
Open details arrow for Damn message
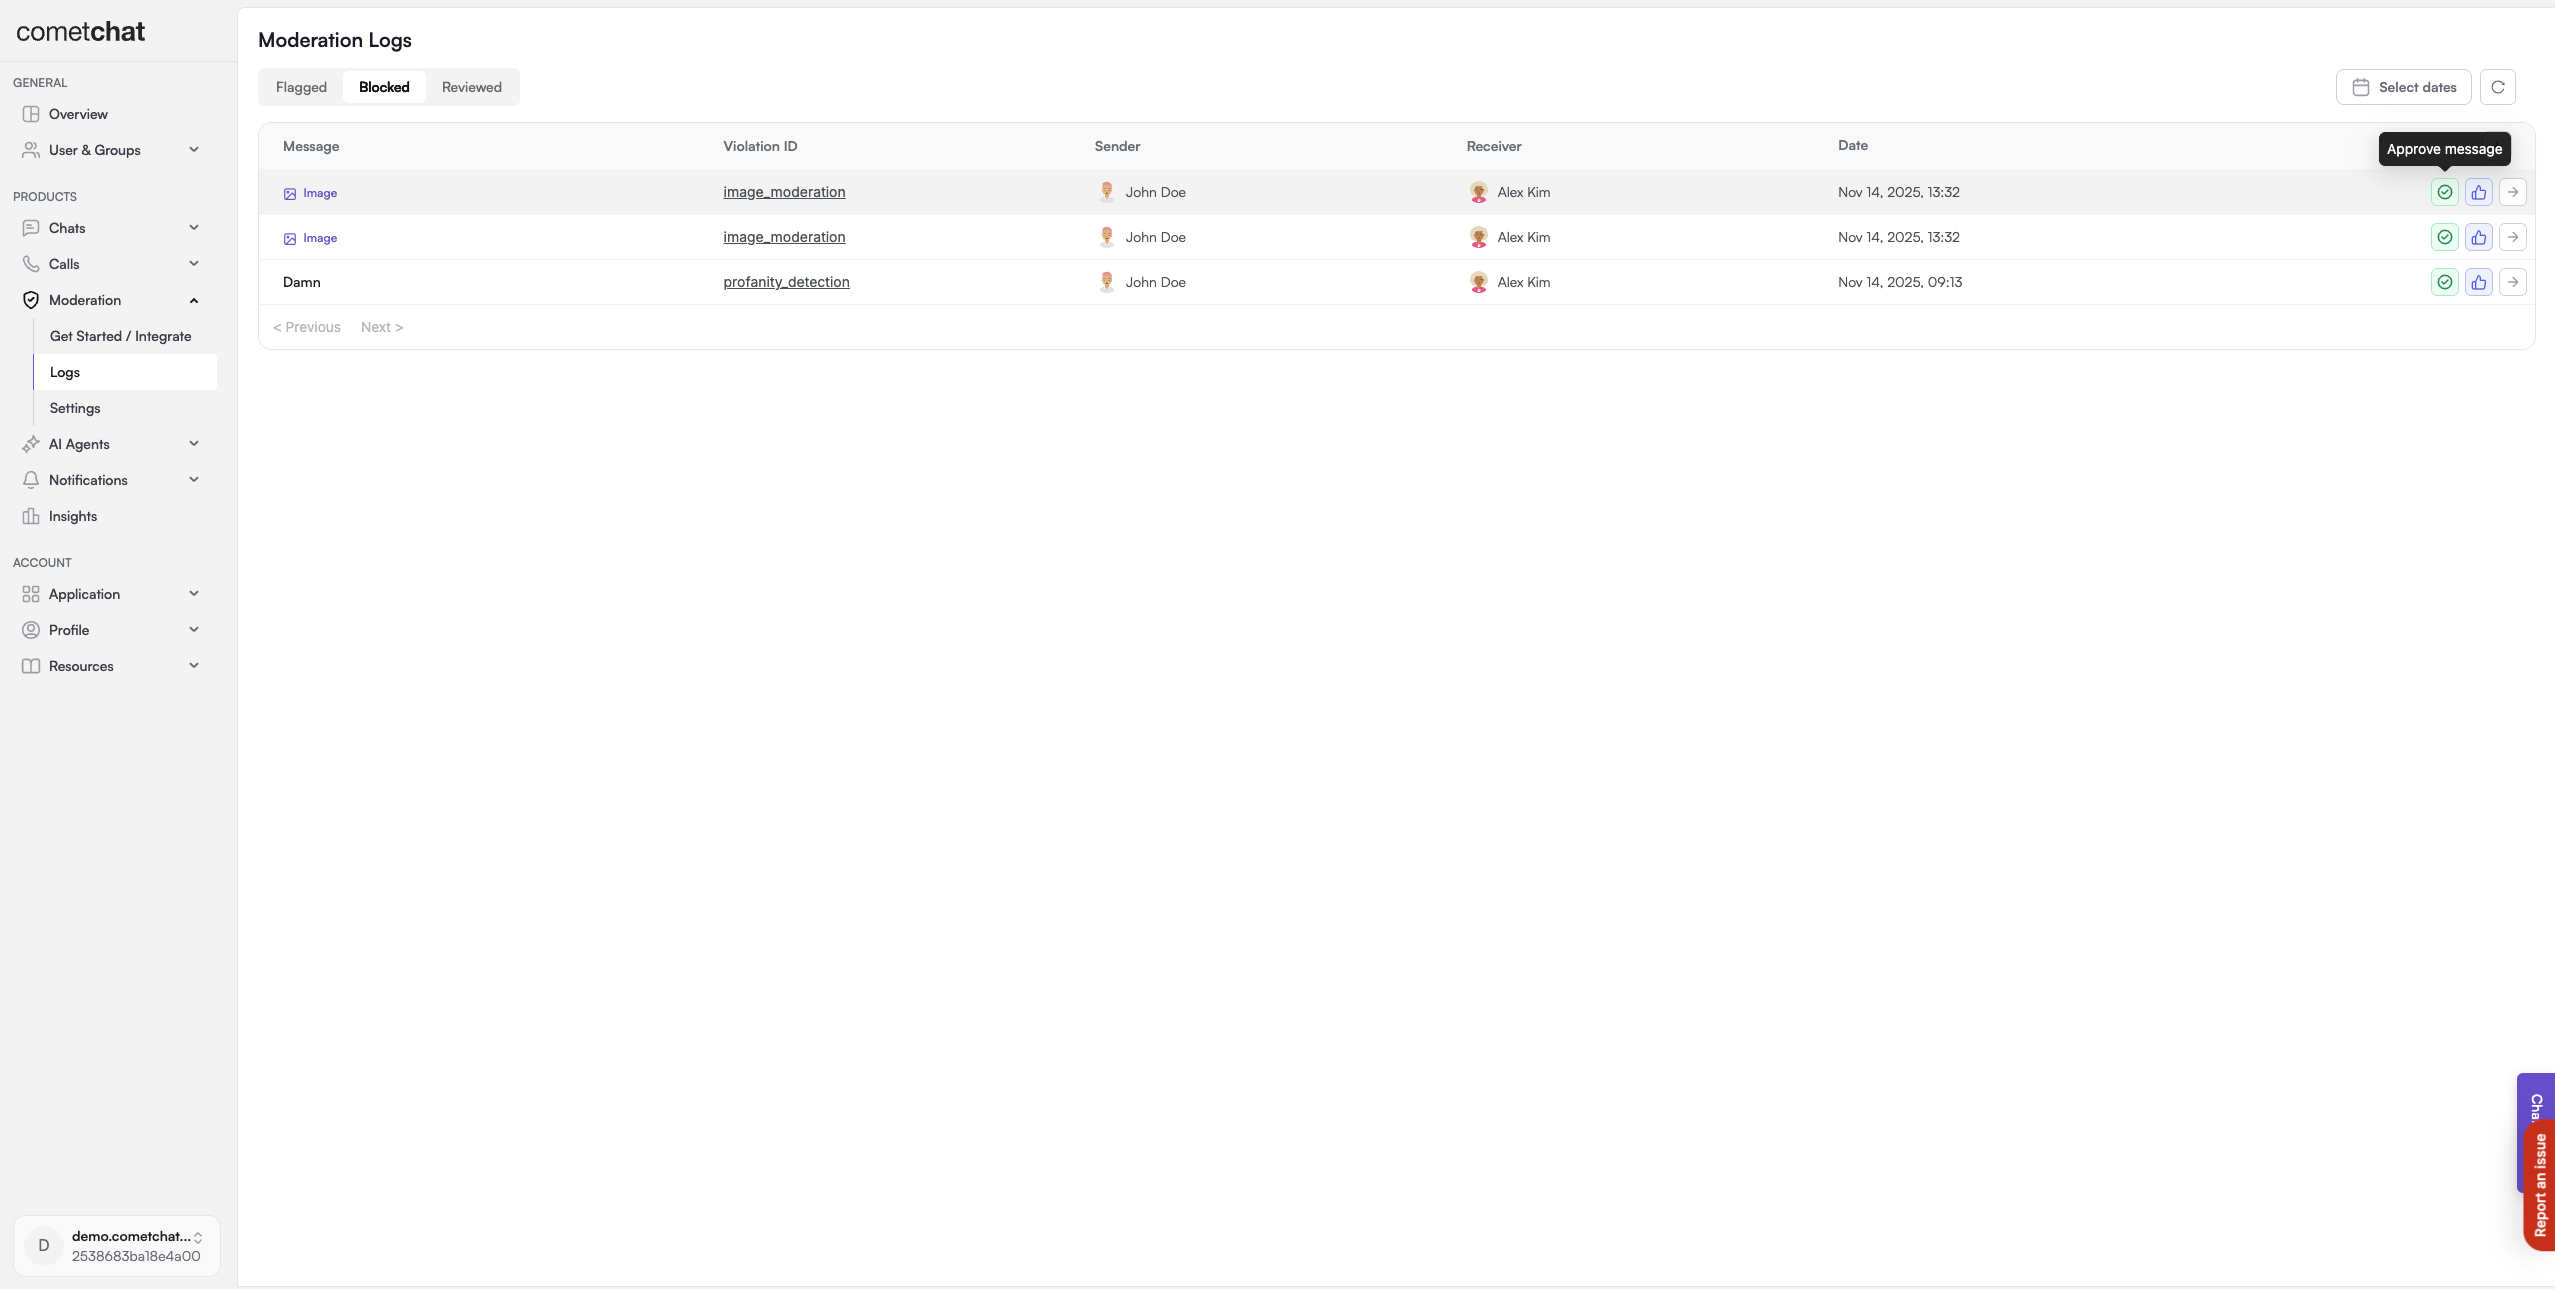2512,282
